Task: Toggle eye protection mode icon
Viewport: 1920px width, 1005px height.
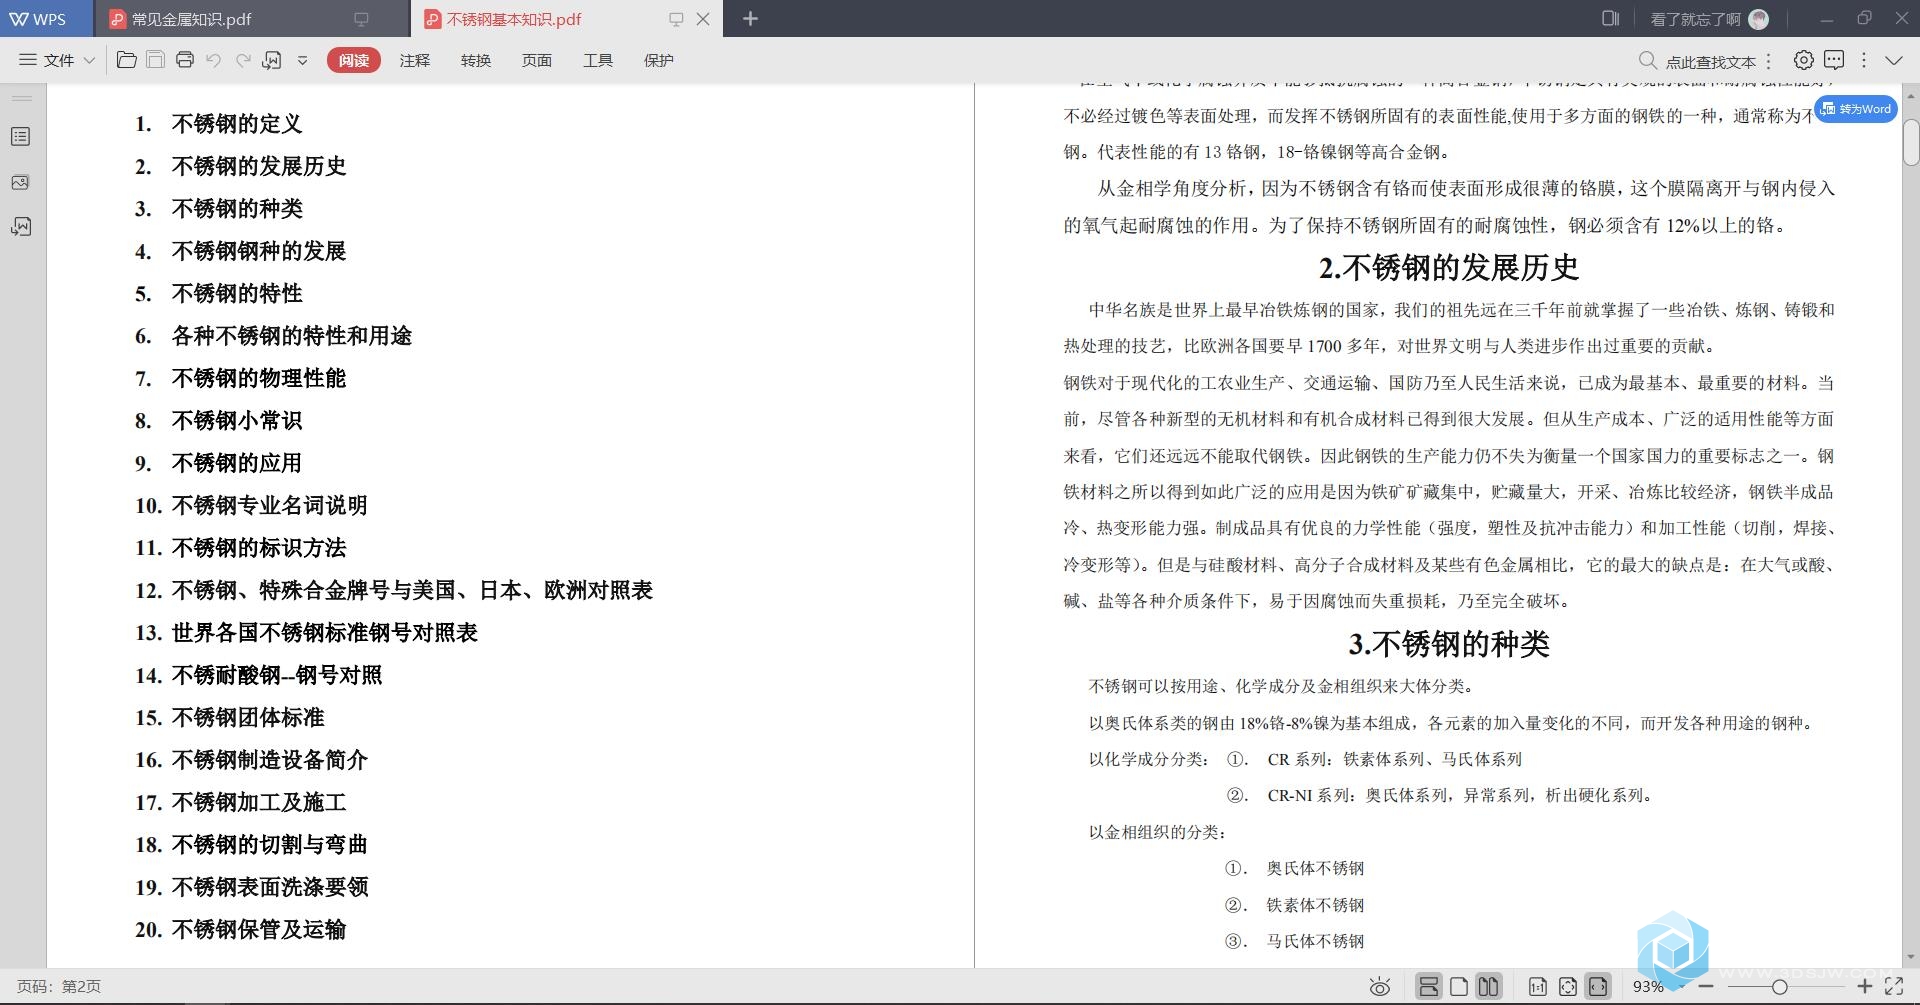Action: [x=1380, y=987]
